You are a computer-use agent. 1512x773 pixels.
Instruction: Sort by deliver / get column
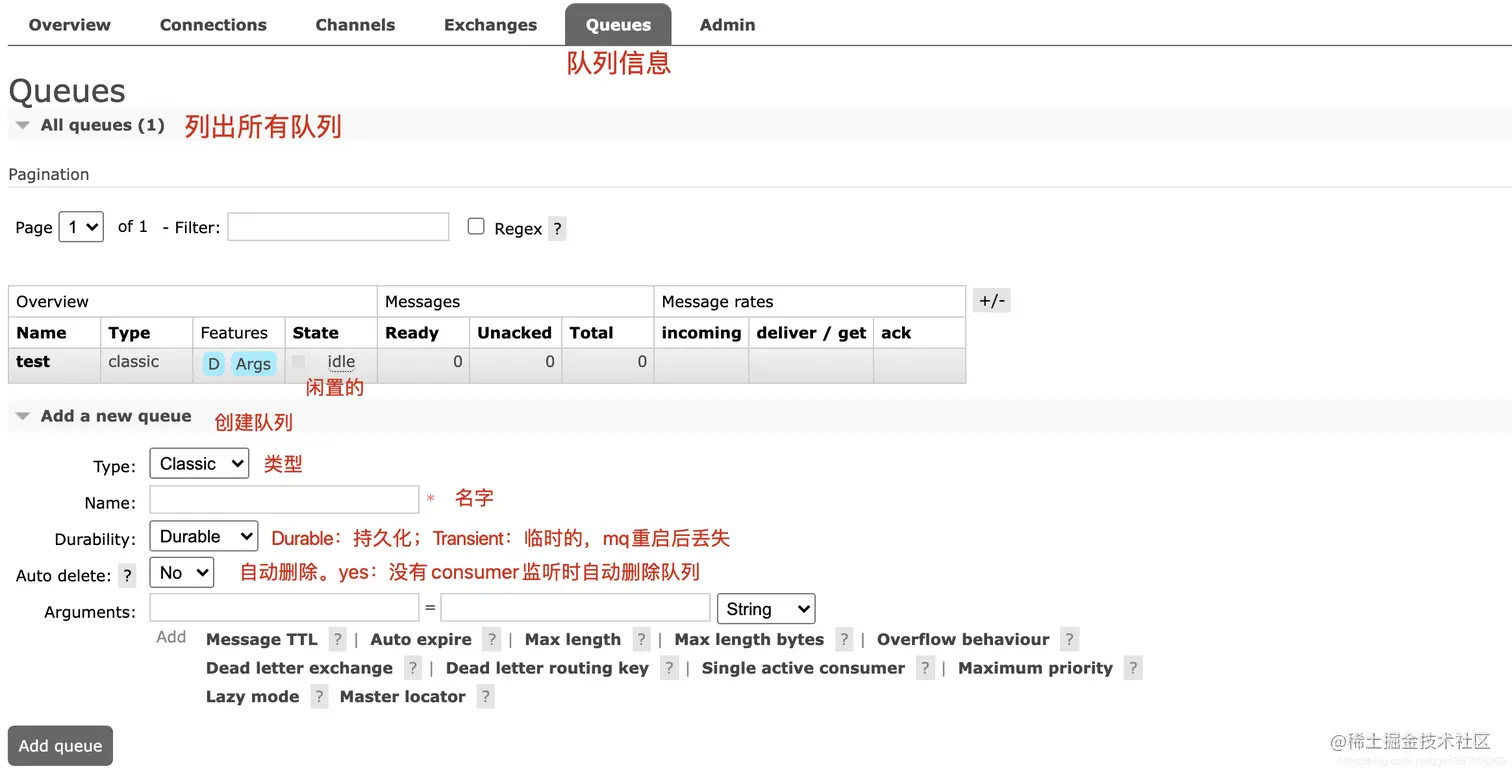point(811,333)
